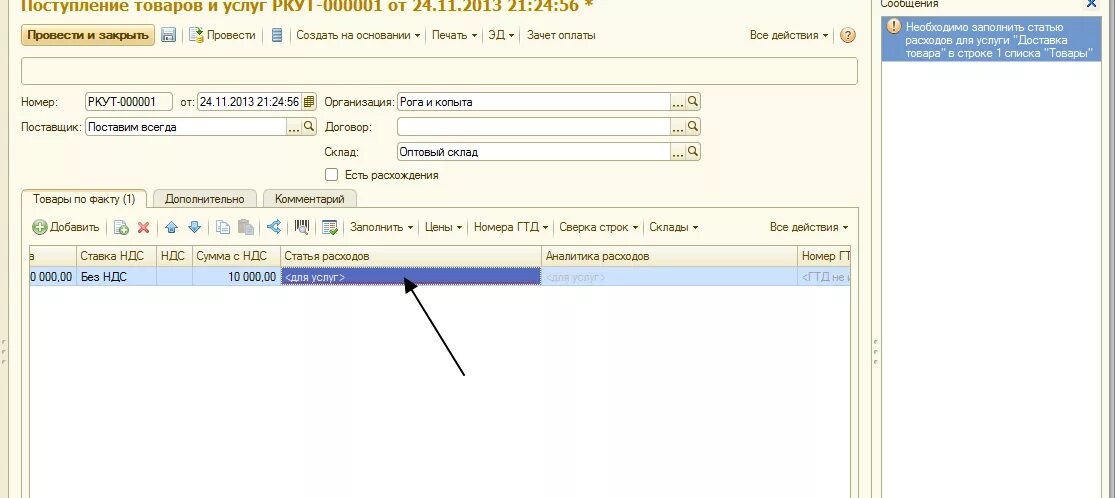Open the top Все действия menu
1115x498 pixels.
[x=789, y=35]
